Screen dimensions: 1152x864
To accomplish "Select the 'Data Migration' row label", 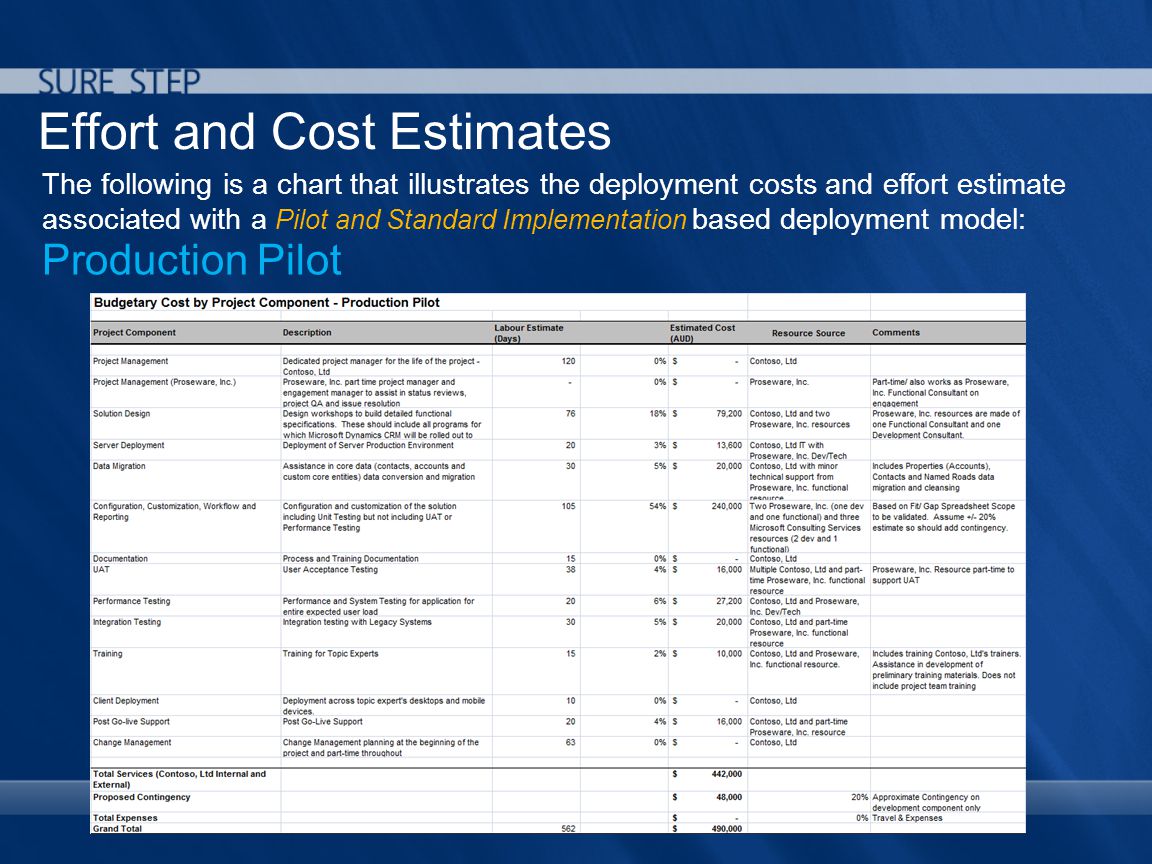I will (x=119, y=467).
